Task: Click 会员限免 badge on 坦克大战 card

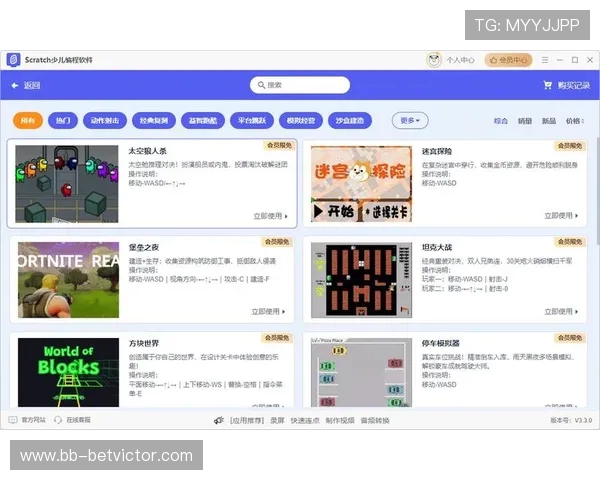Action: point(570,242)
